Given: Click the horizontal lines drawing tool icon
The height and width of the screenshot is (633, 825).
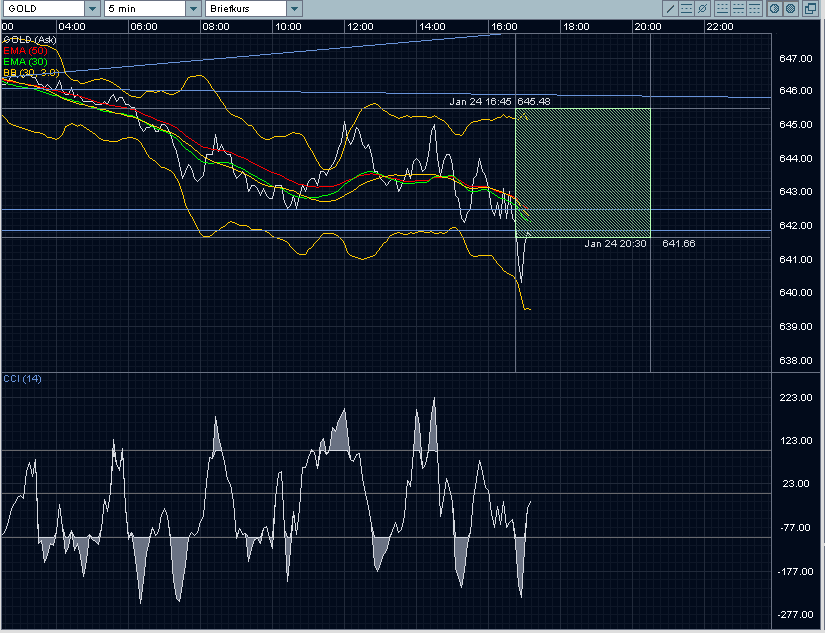Looking at the screenshot, I should click(686, 8).
